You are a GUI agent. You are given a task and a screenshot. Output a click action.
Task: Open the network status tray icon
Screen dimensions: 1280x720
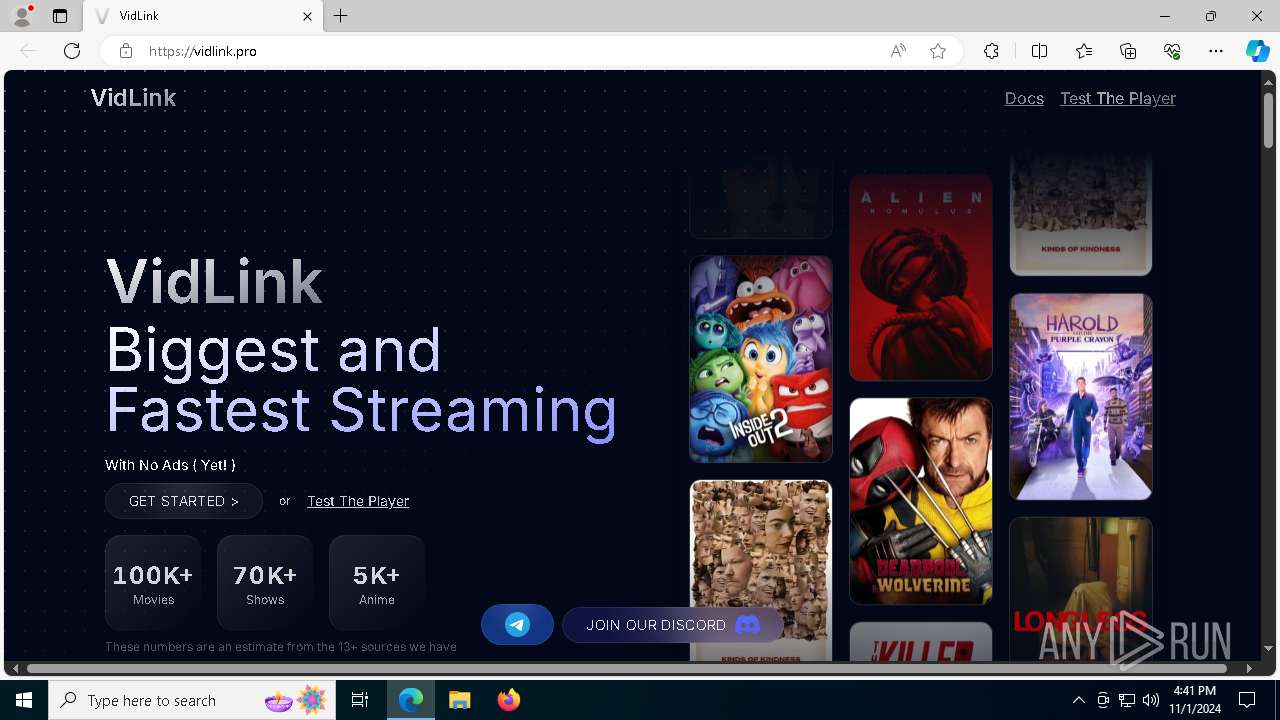click(1127, 700)
